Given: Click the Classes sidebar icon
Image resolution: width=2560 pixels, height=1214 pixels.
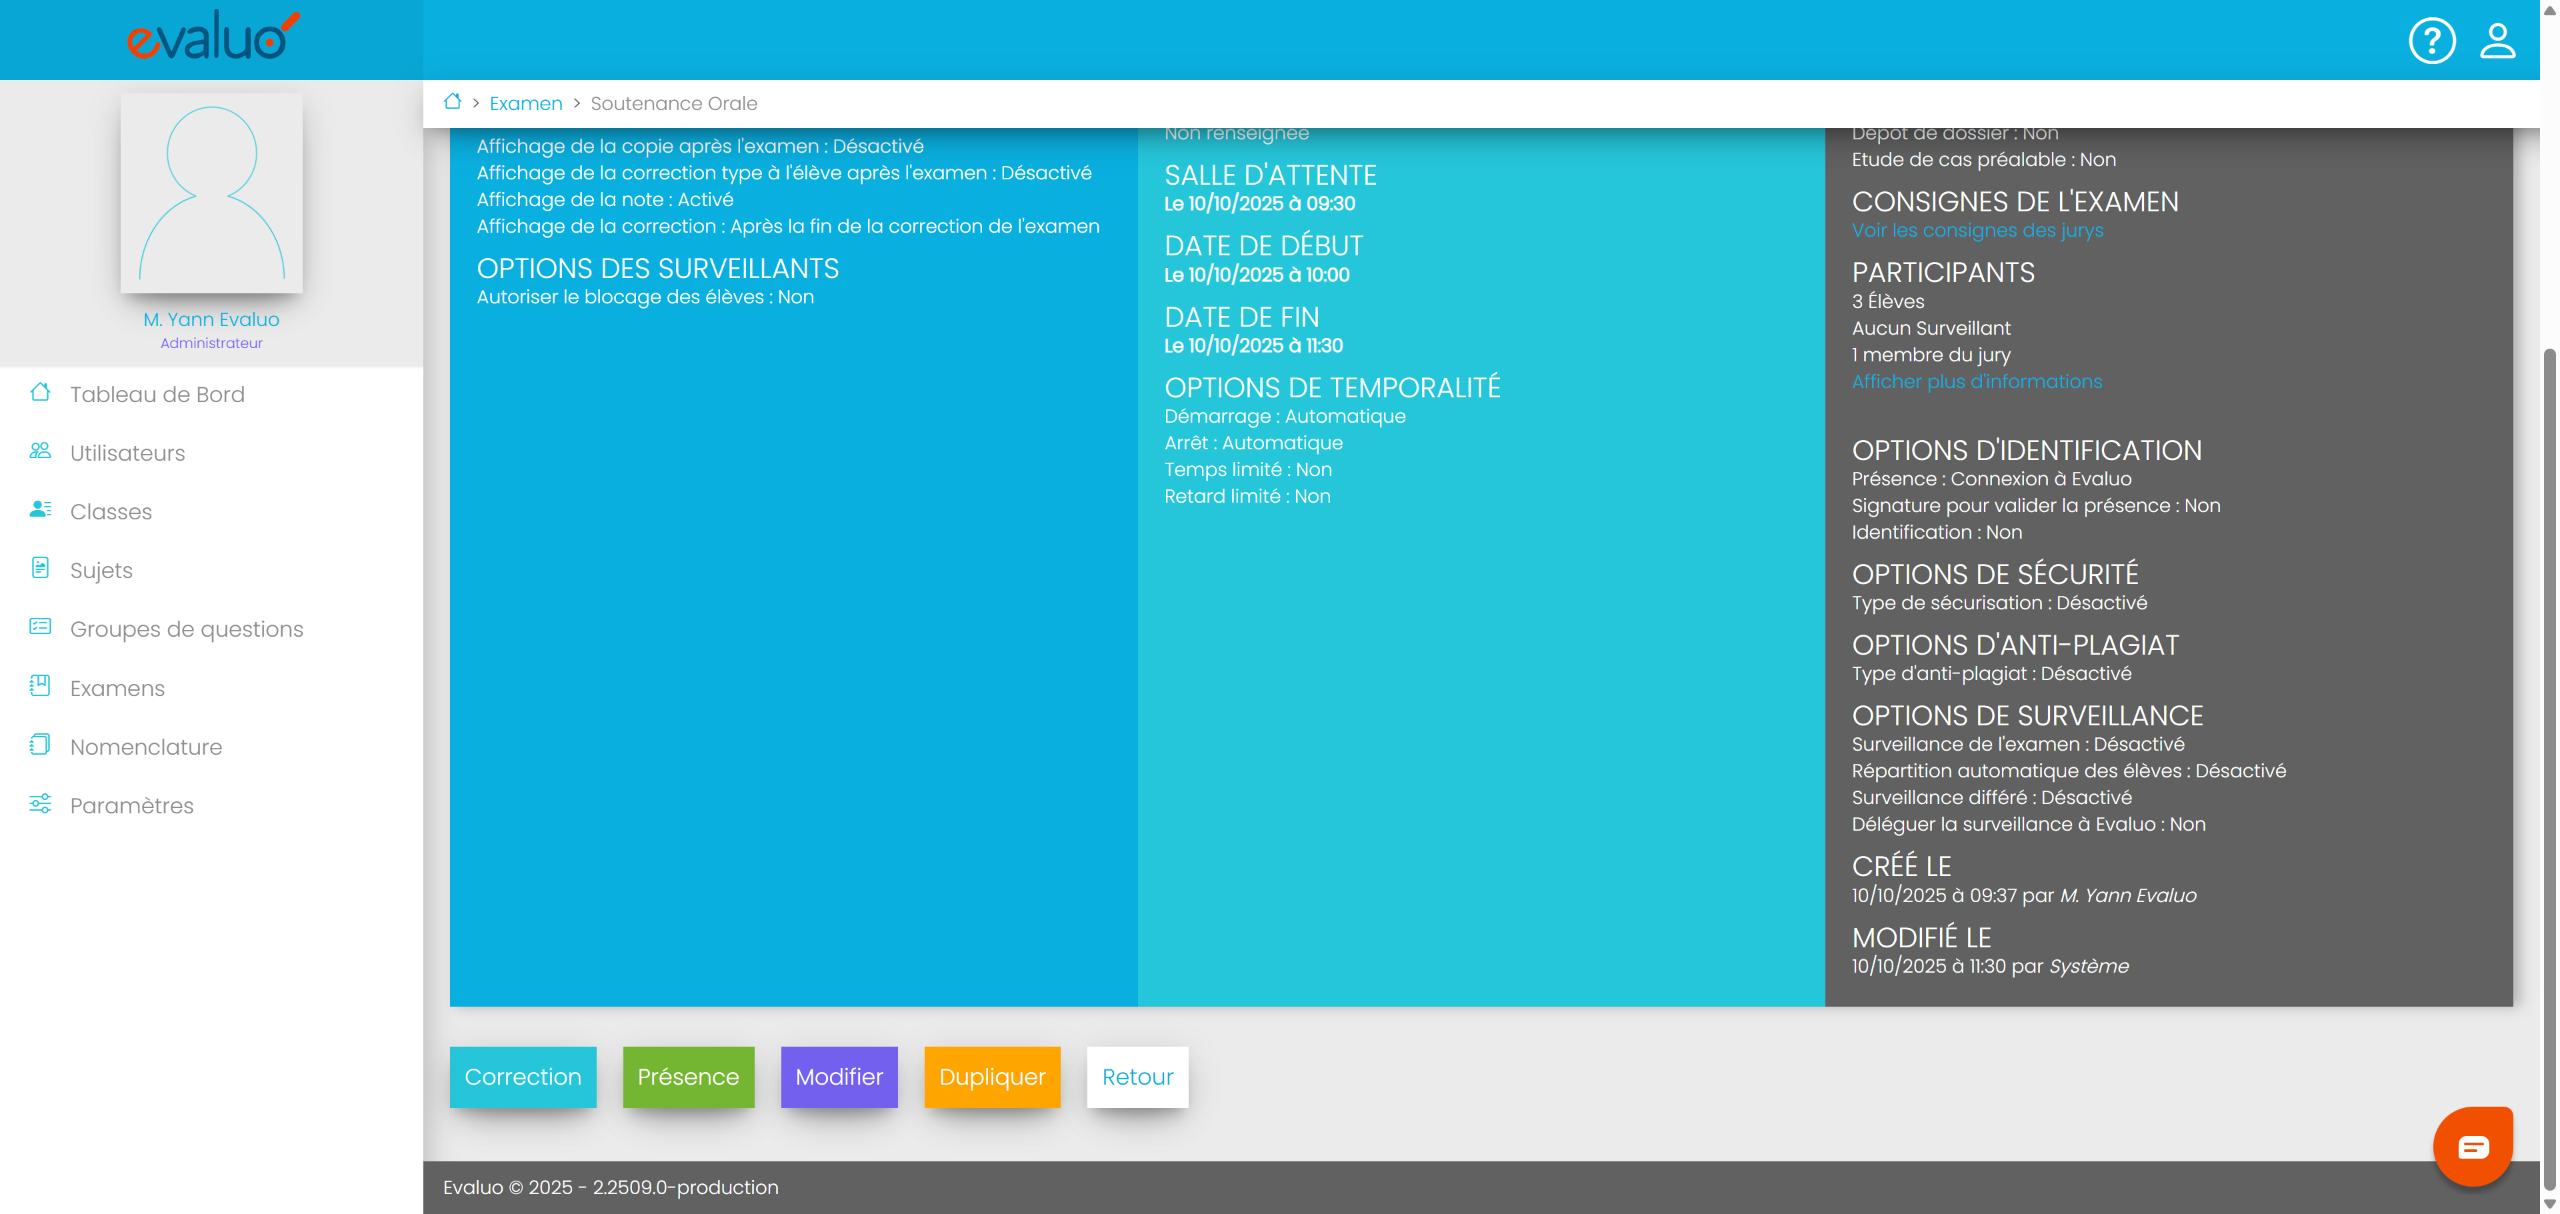Looking at the screenshot, I should (x=40, y=510).
